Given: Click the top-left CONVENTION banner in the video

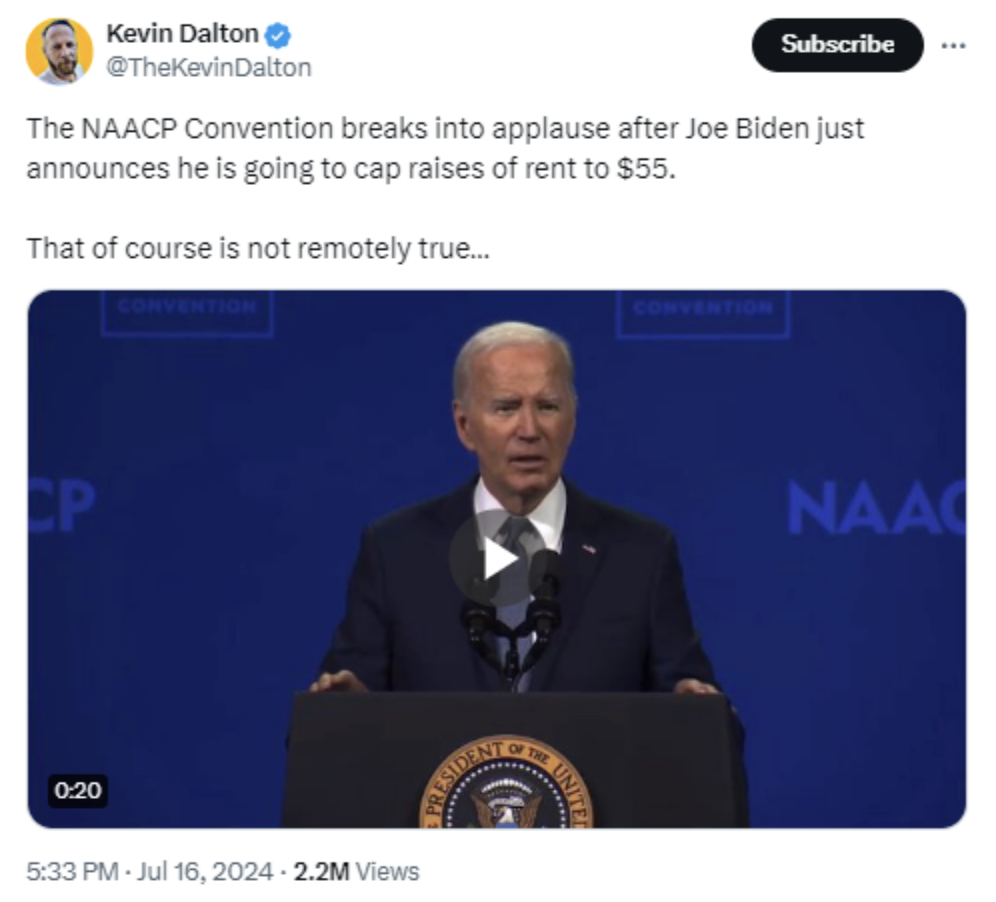Looking at the screenshot, I should coord(187,313).
